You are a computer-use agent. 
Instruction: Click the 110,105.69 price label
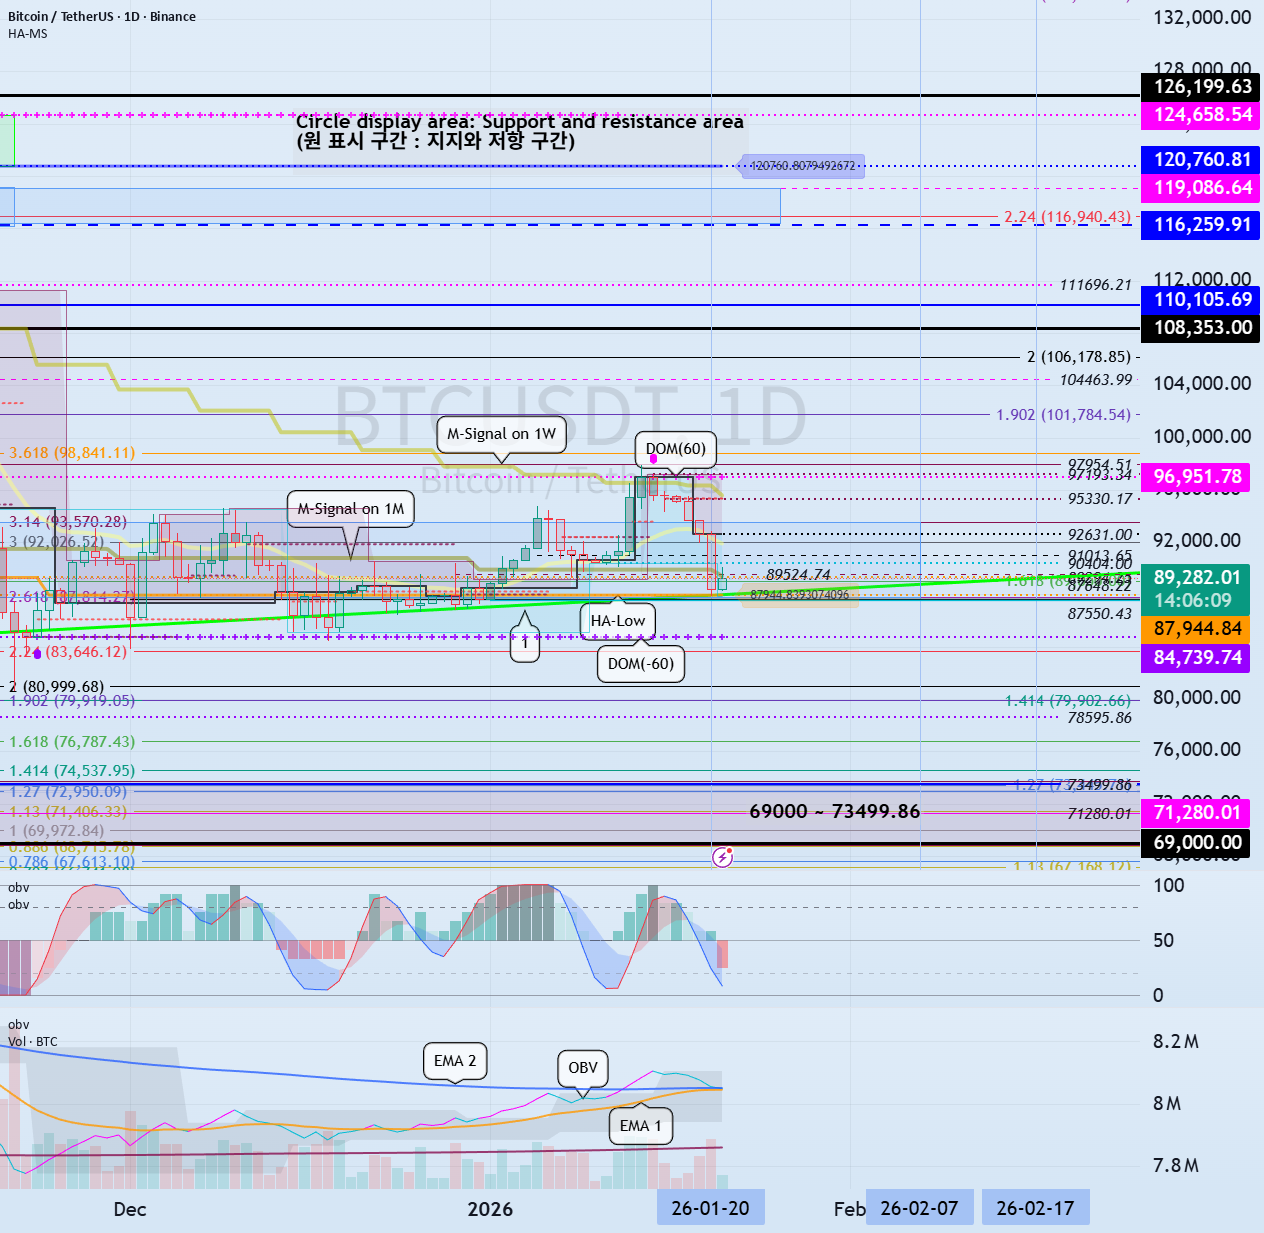point(1200,300)
